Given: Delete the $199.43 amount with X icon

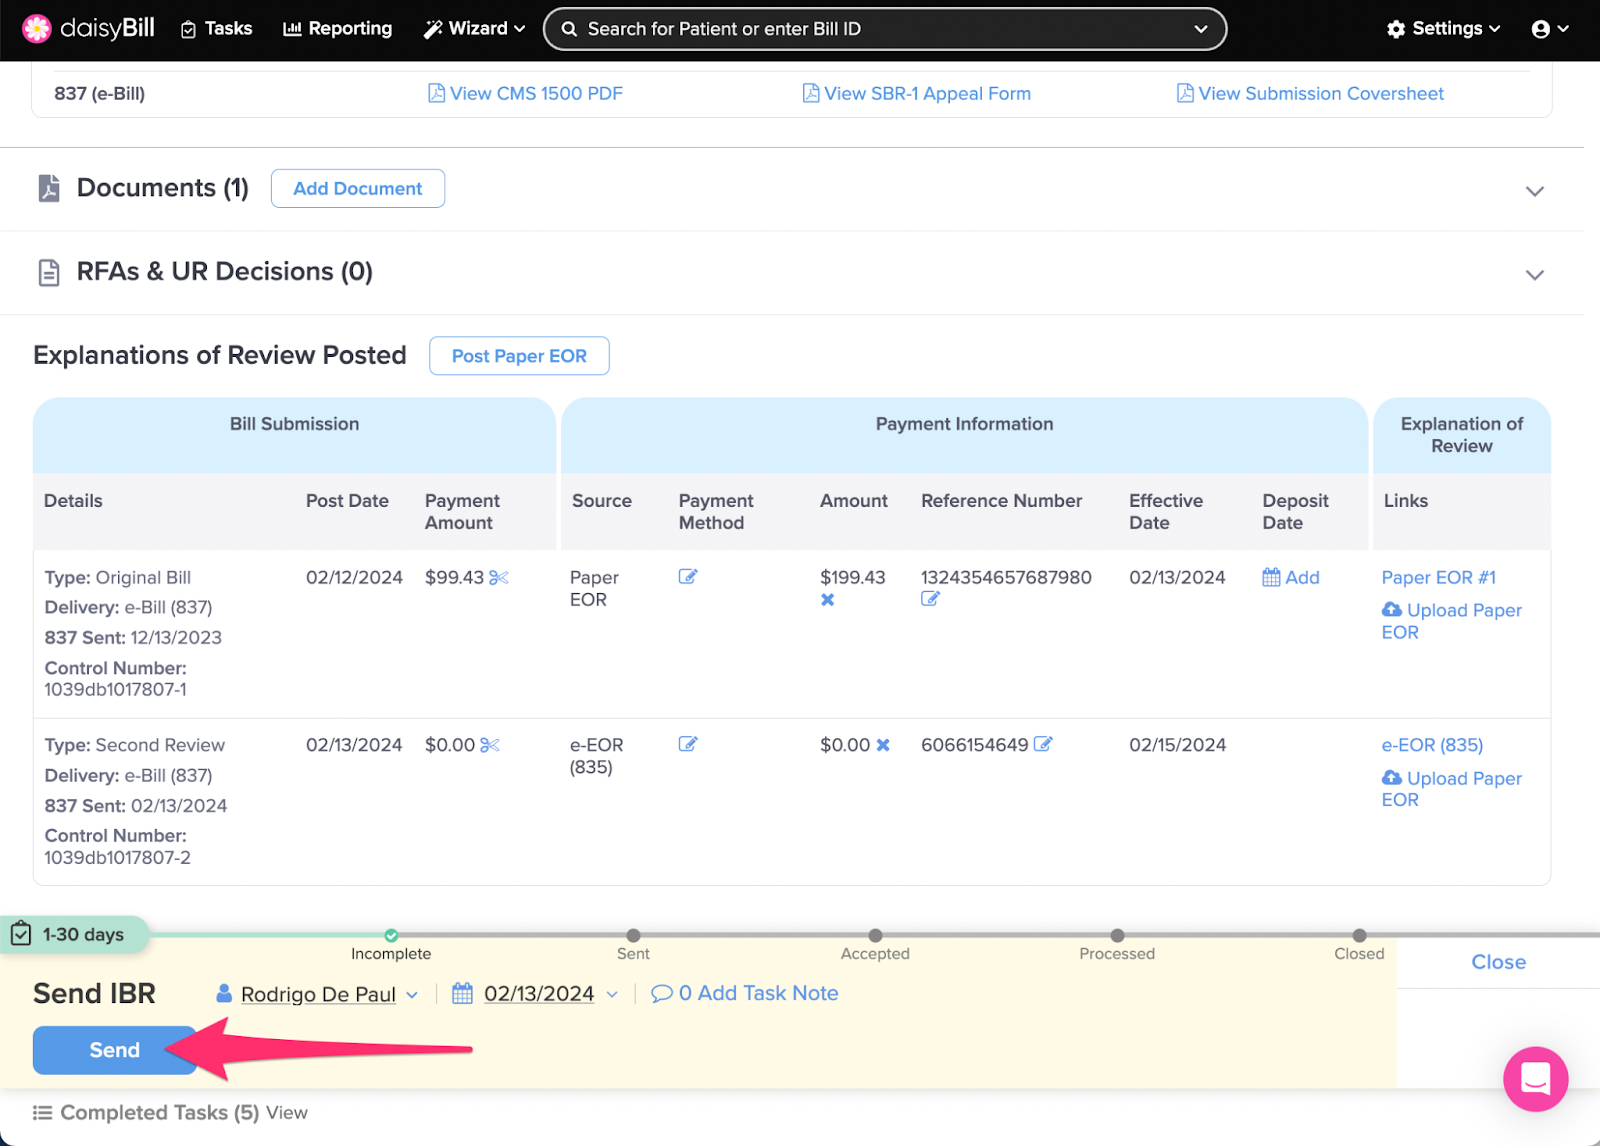Looking at the screenshot, I should click(827, 600).
